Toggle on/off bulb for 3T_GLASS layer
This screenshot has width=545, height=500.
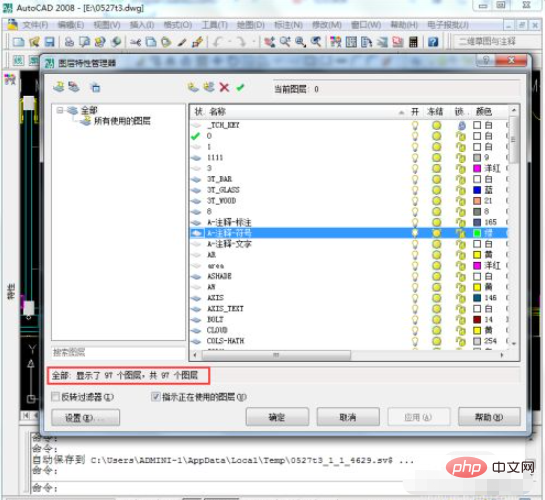(415, 190)
